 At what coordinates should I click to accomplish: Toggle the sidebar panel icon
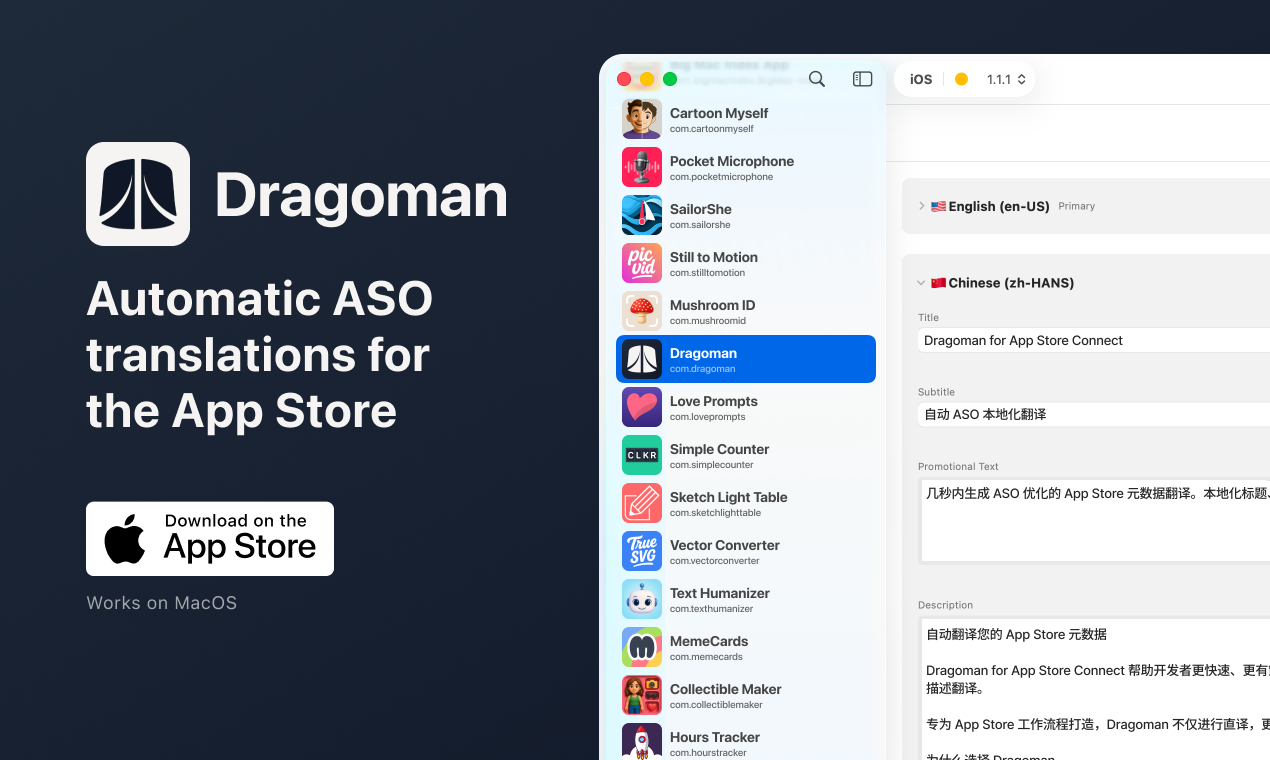862,79
